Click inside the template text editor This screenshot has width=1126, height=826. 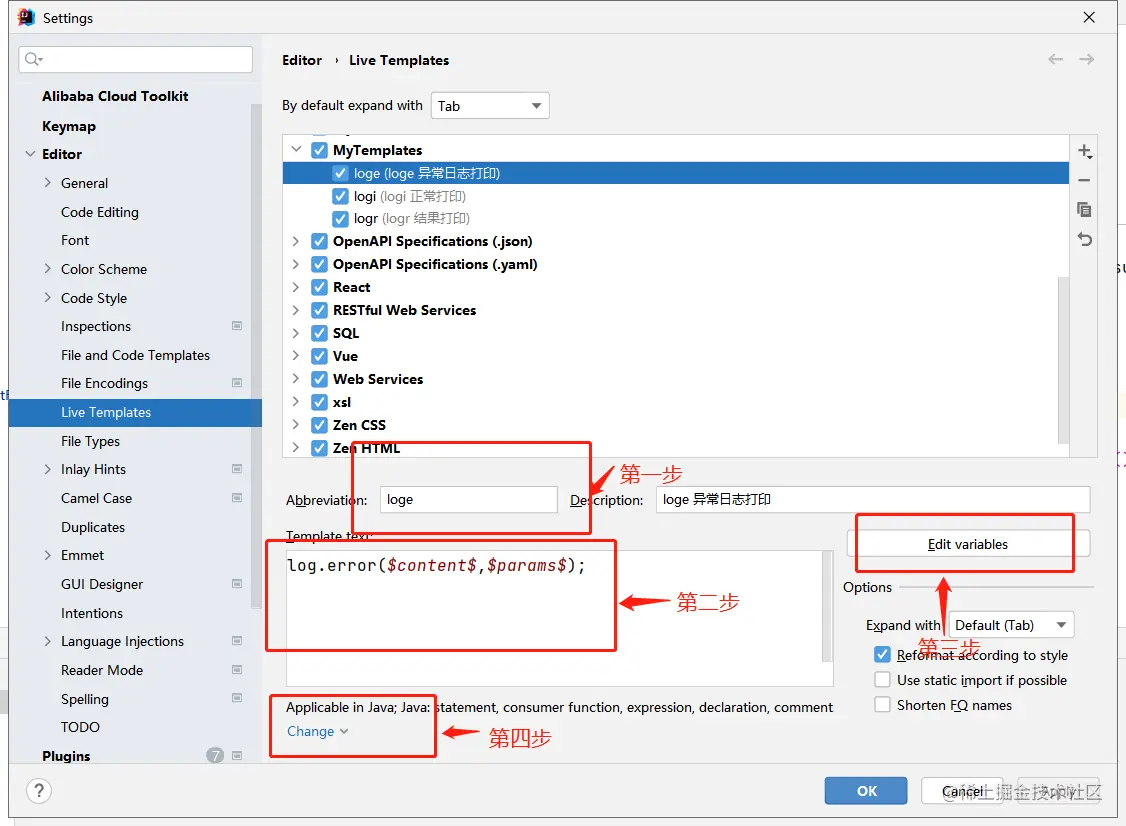point(553,618)
